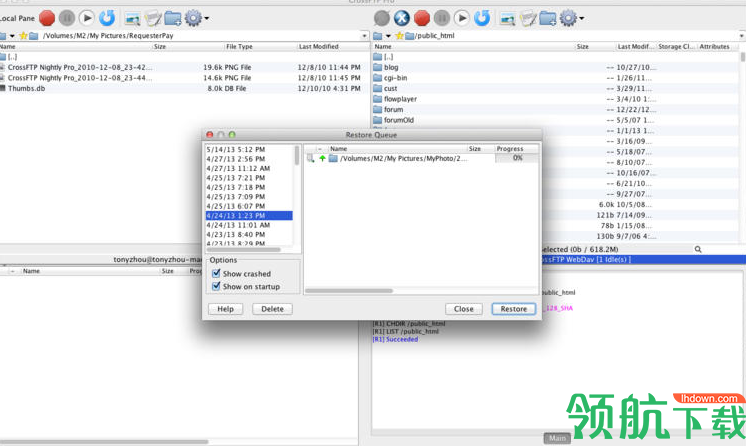Stop transfer in the remote pane toolbar
This screenshot has height=446, width=746.
[422, 18]
